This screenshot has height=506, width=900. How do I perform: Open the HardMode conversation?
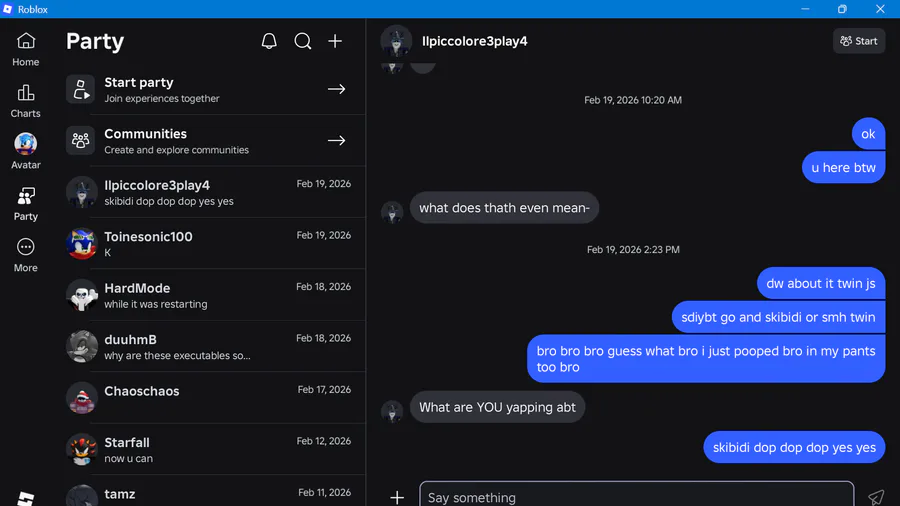pyautogui.click(x=215, y=295)
